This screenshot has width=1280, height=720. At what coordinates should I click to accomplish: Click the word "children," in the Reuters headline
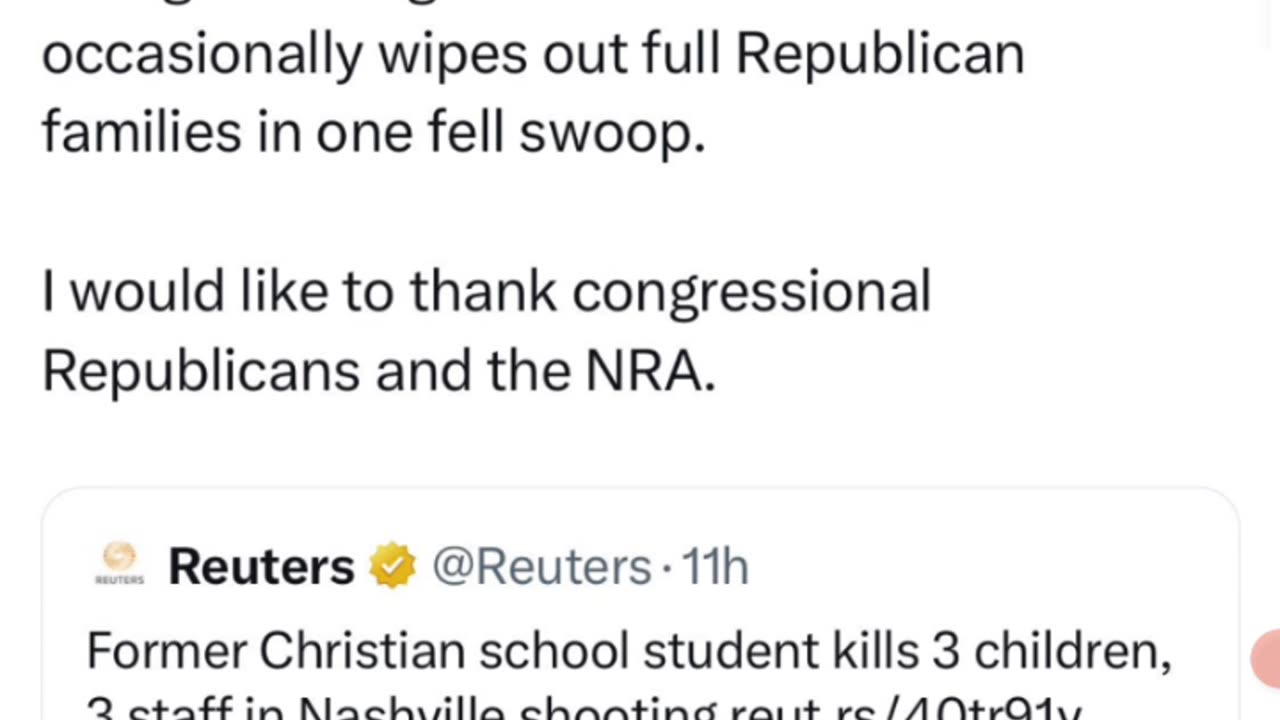(1072, 651)
